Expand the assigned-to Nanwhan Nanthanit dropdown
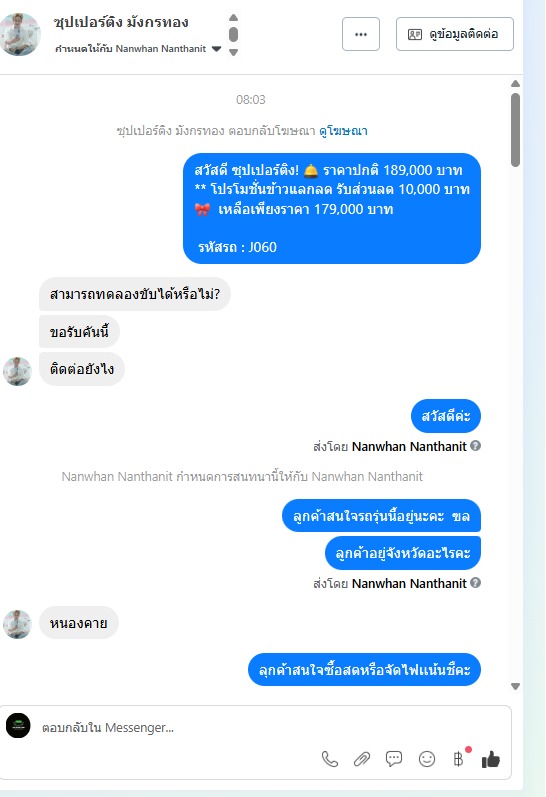The image size is (546, 797). click(x=217, y=49)
